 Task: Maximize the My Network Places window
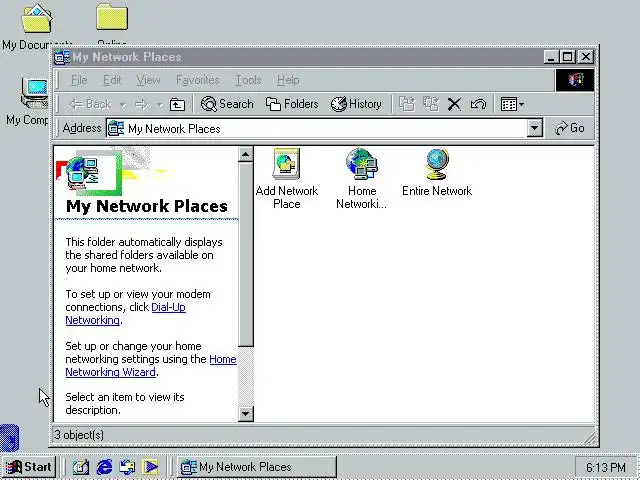point(567,57)
